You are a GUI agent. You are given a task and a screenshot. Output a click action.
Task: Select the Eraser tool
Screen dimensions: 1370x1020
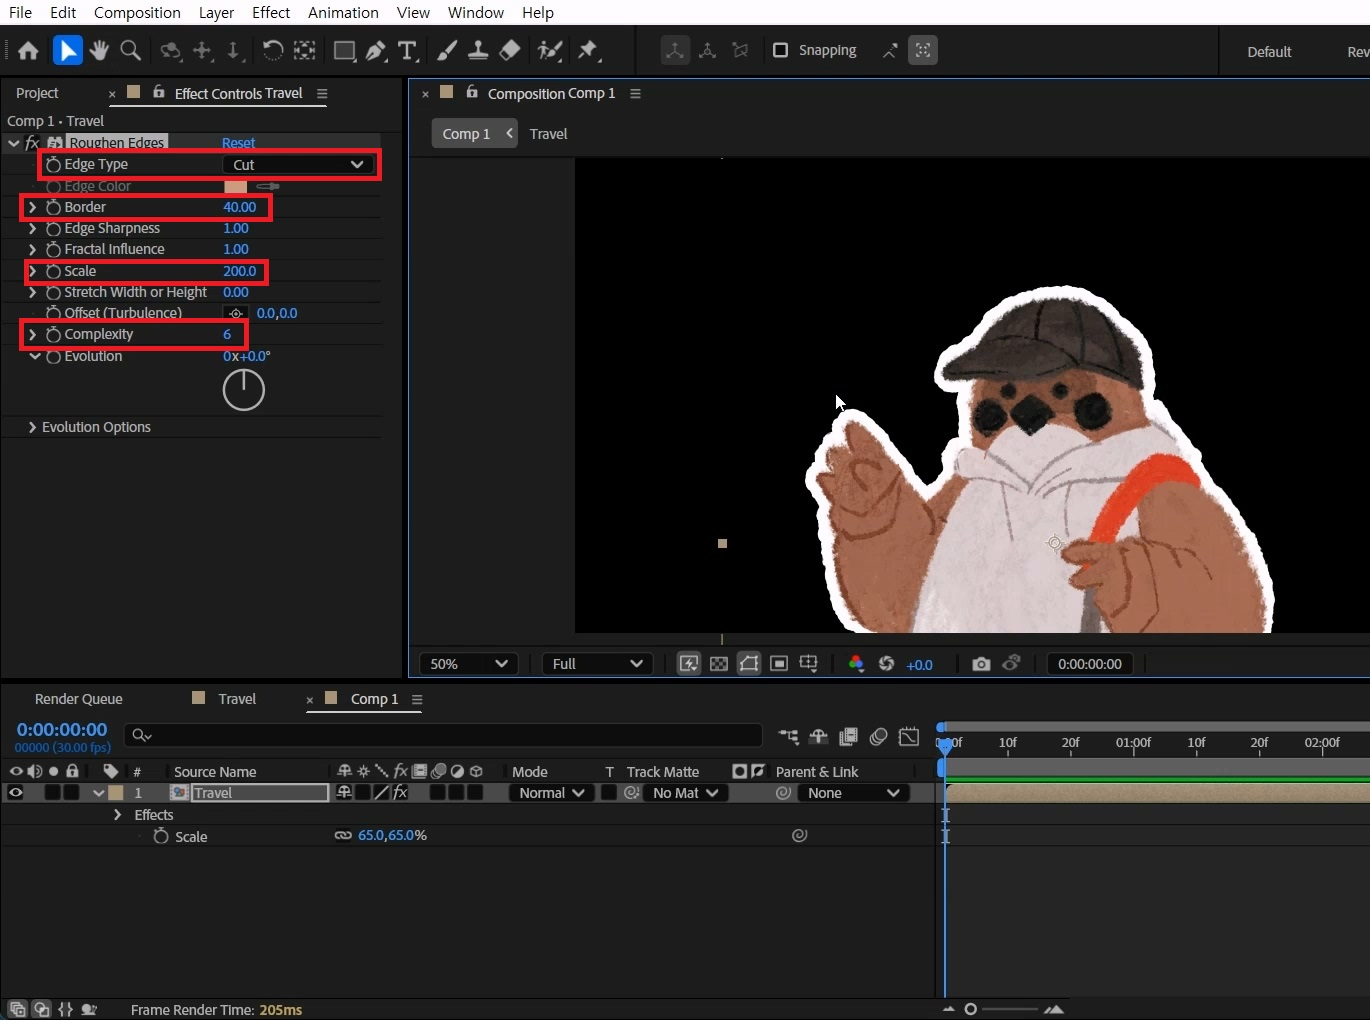coord(510,50)
